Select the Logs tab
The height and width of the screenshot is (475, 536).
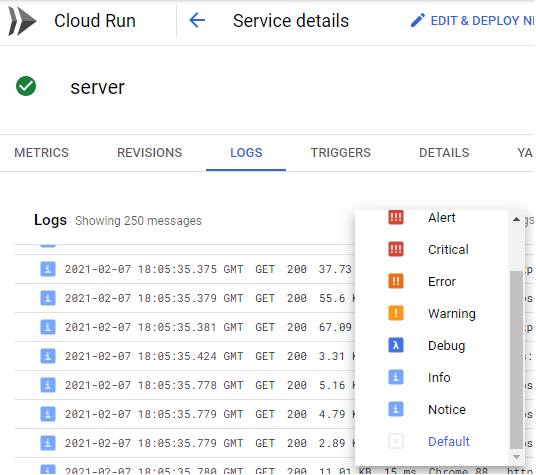246,153
